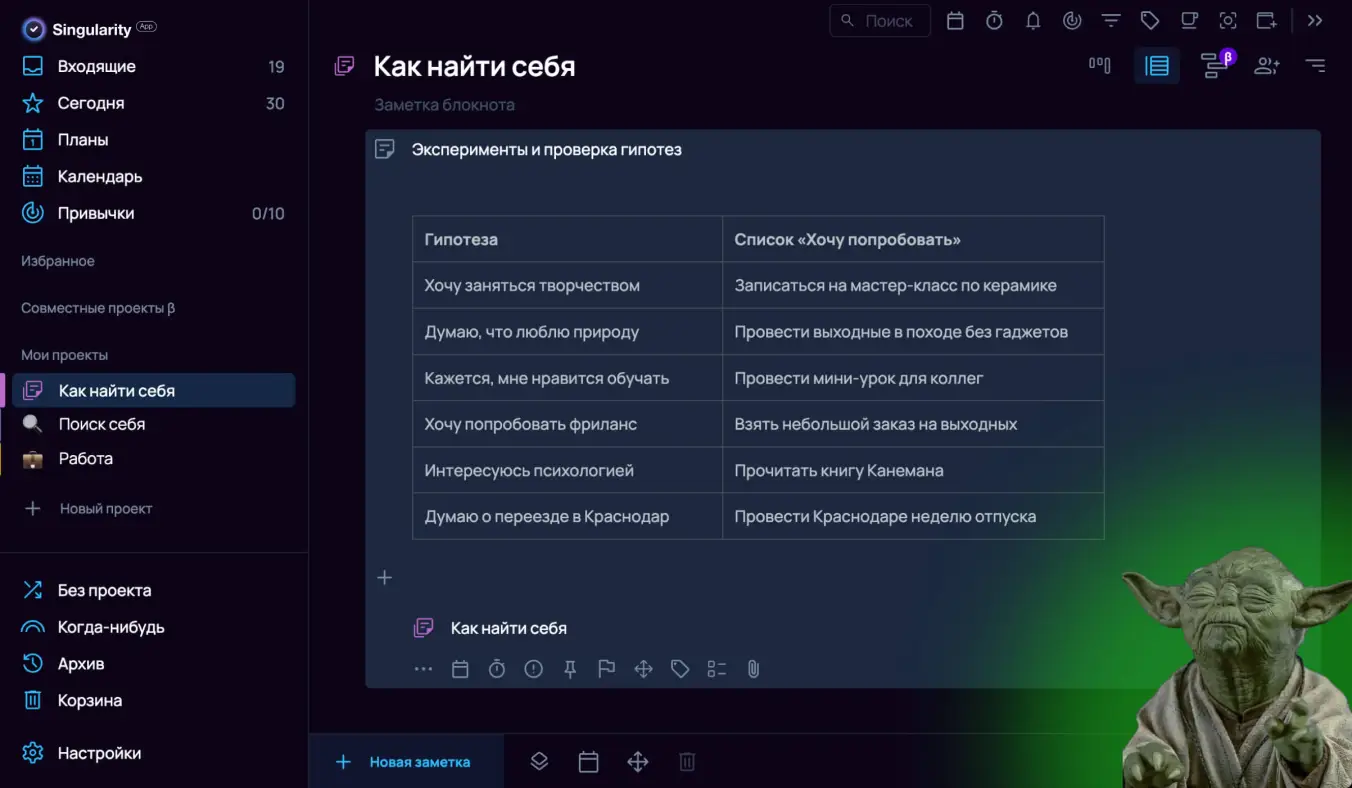Screen dimensions: 1352x788
Task: Set priority with the exclamation circle icon
Action: click(533, 669)
